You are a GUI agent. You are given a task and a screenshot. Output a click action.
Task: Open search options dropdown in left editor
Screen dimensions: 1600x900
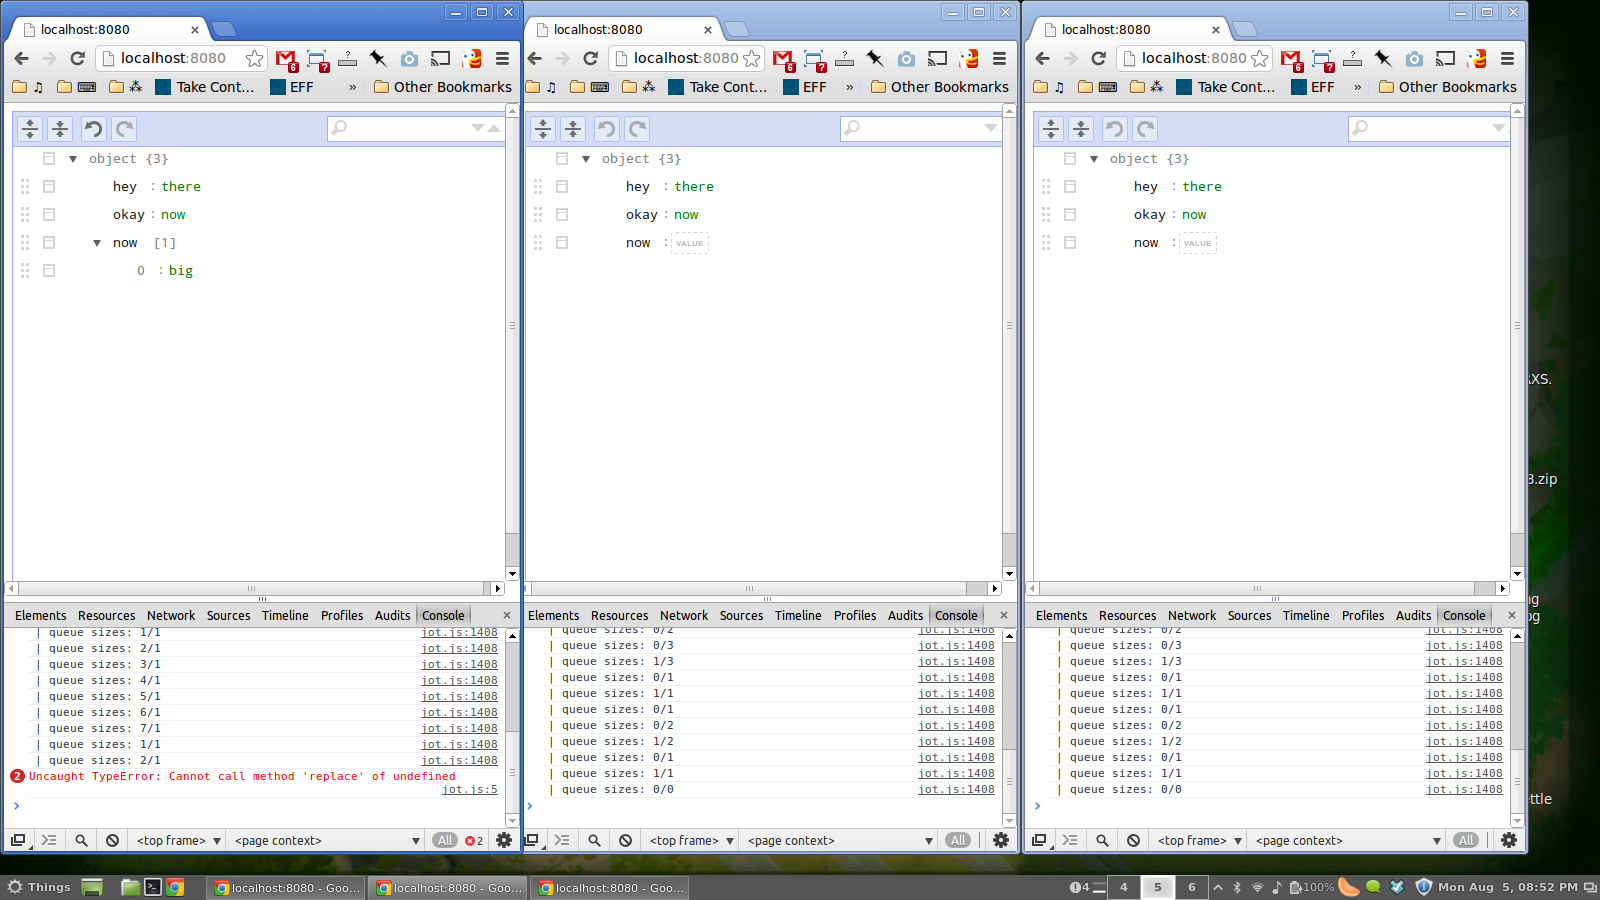[x=478, y=128]
